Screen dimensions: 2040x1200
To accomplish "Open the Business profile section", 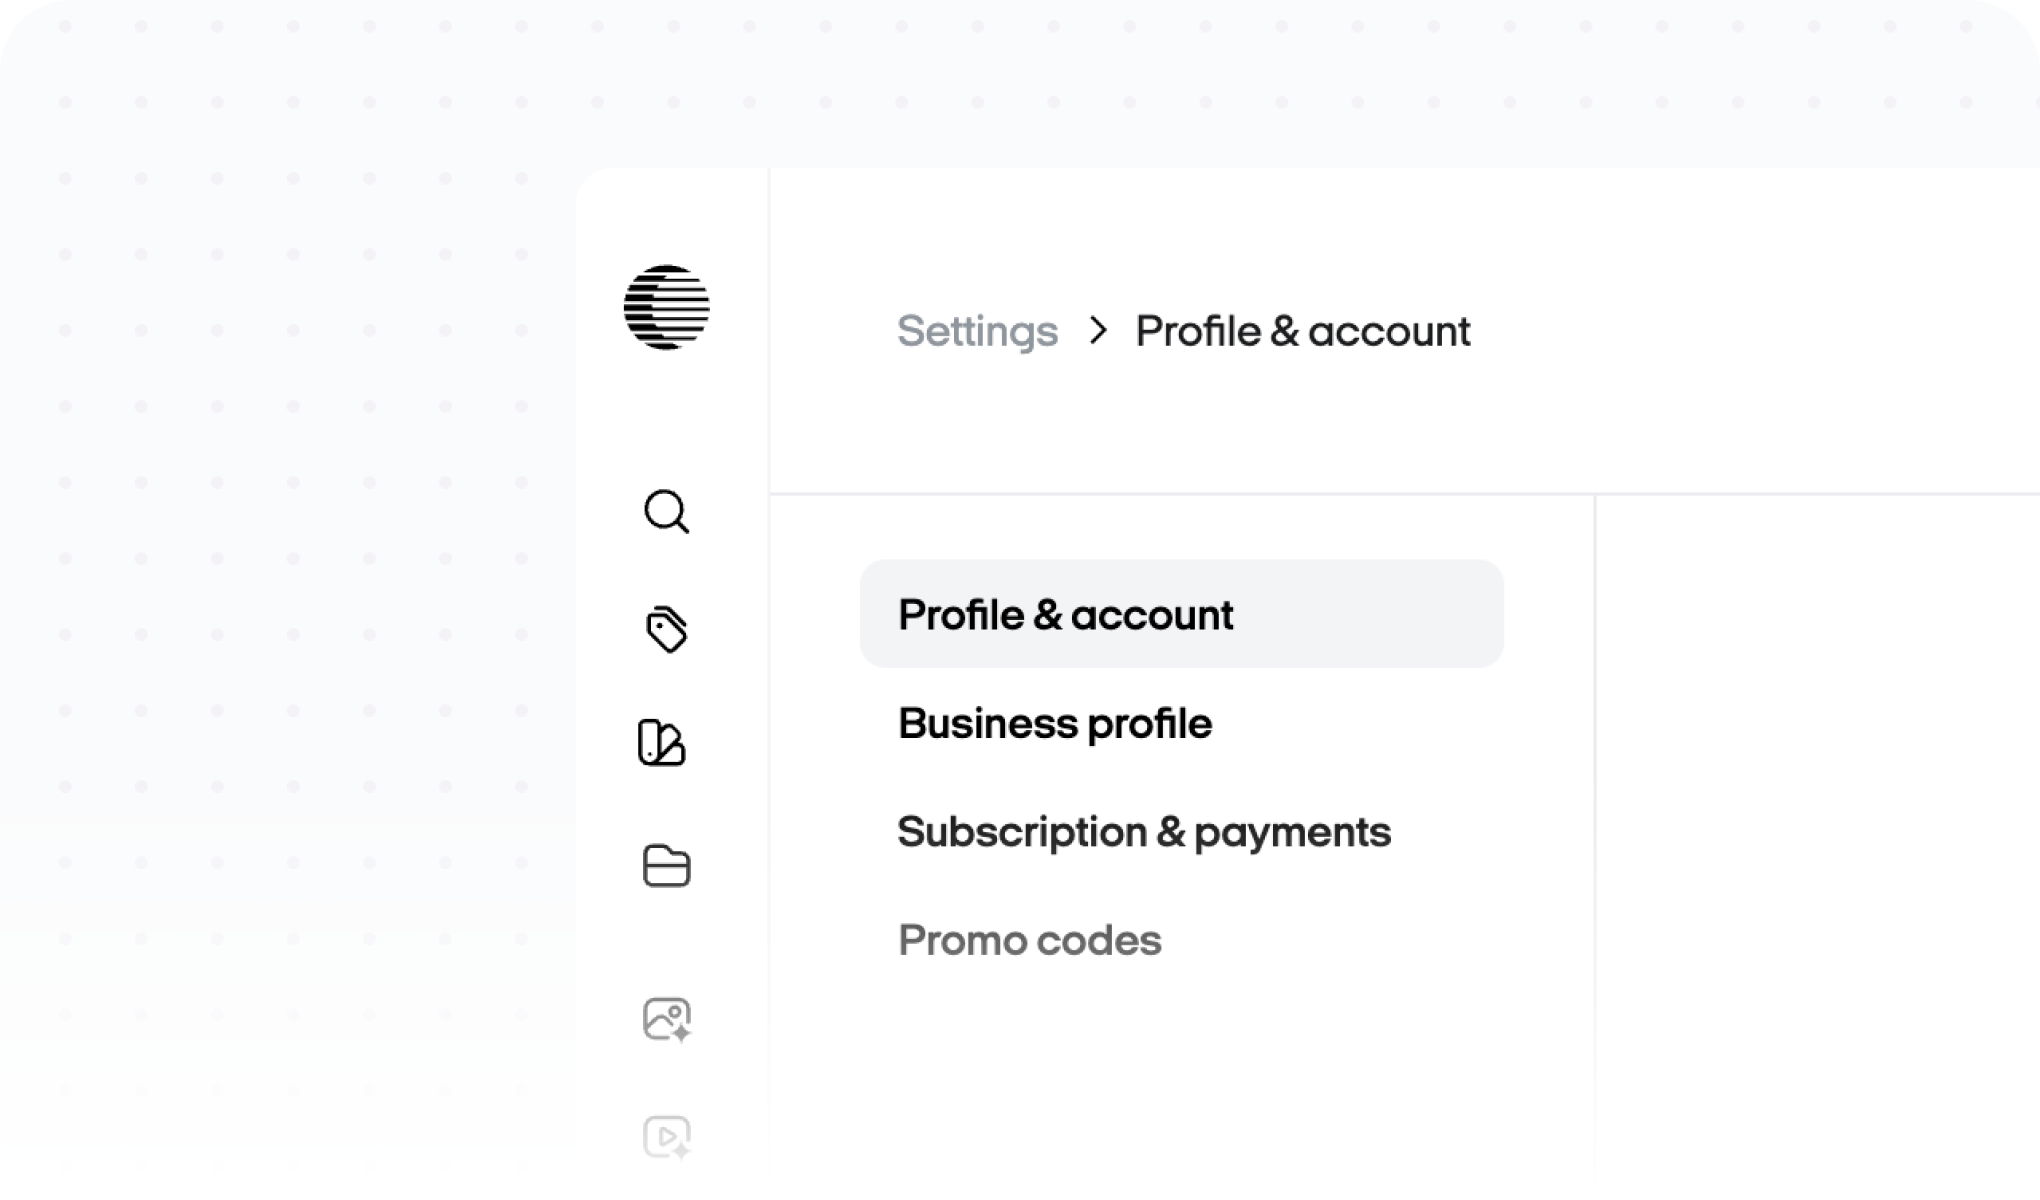I will (1055, 723).
